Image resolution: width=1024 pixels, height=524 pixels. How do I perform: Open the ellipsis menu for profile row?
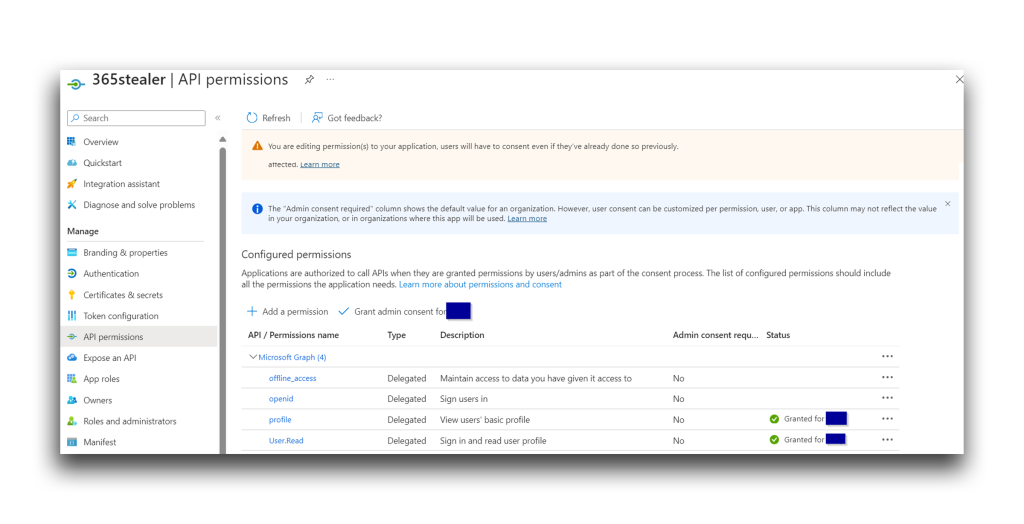887,419
